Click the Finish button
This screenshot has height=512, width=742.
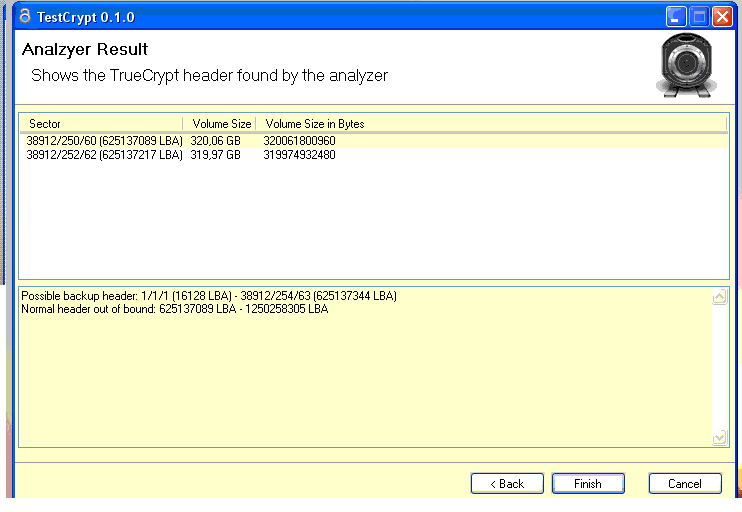pyautogui.click(x=588, y=483)
